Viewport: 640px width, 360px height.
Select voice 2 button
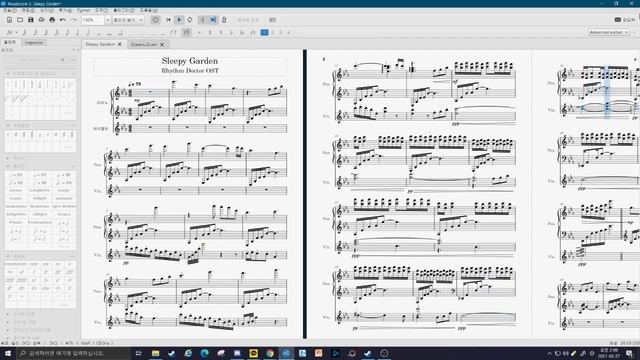[273, 32]
